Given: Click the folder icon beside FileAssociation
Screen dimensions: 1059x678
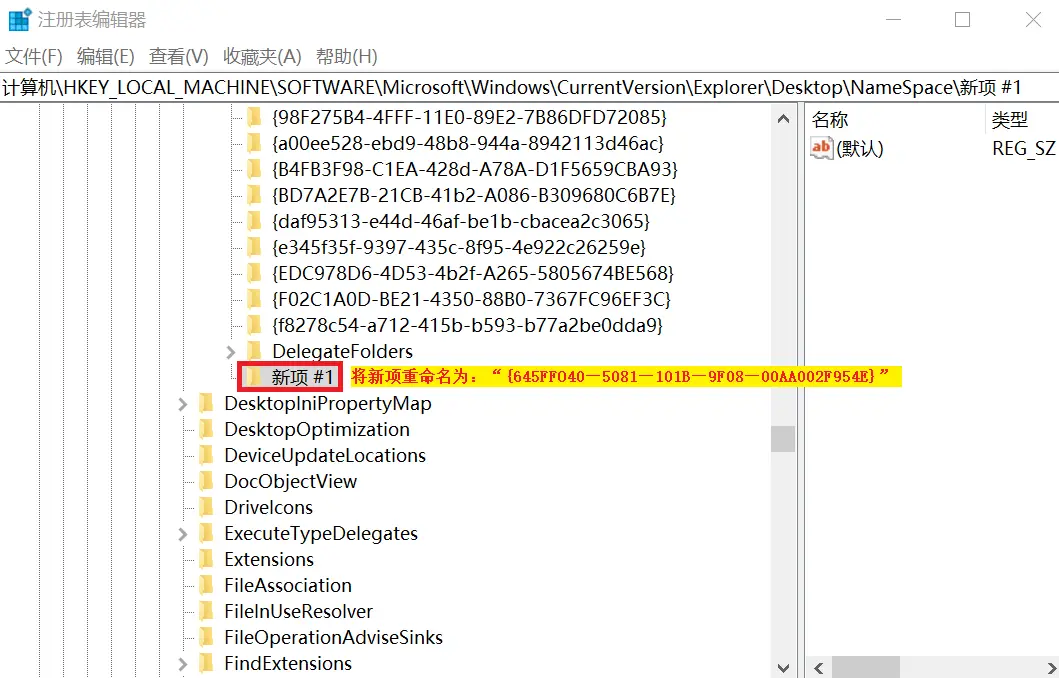Looking at the screenshot, I should pos(207,585).
